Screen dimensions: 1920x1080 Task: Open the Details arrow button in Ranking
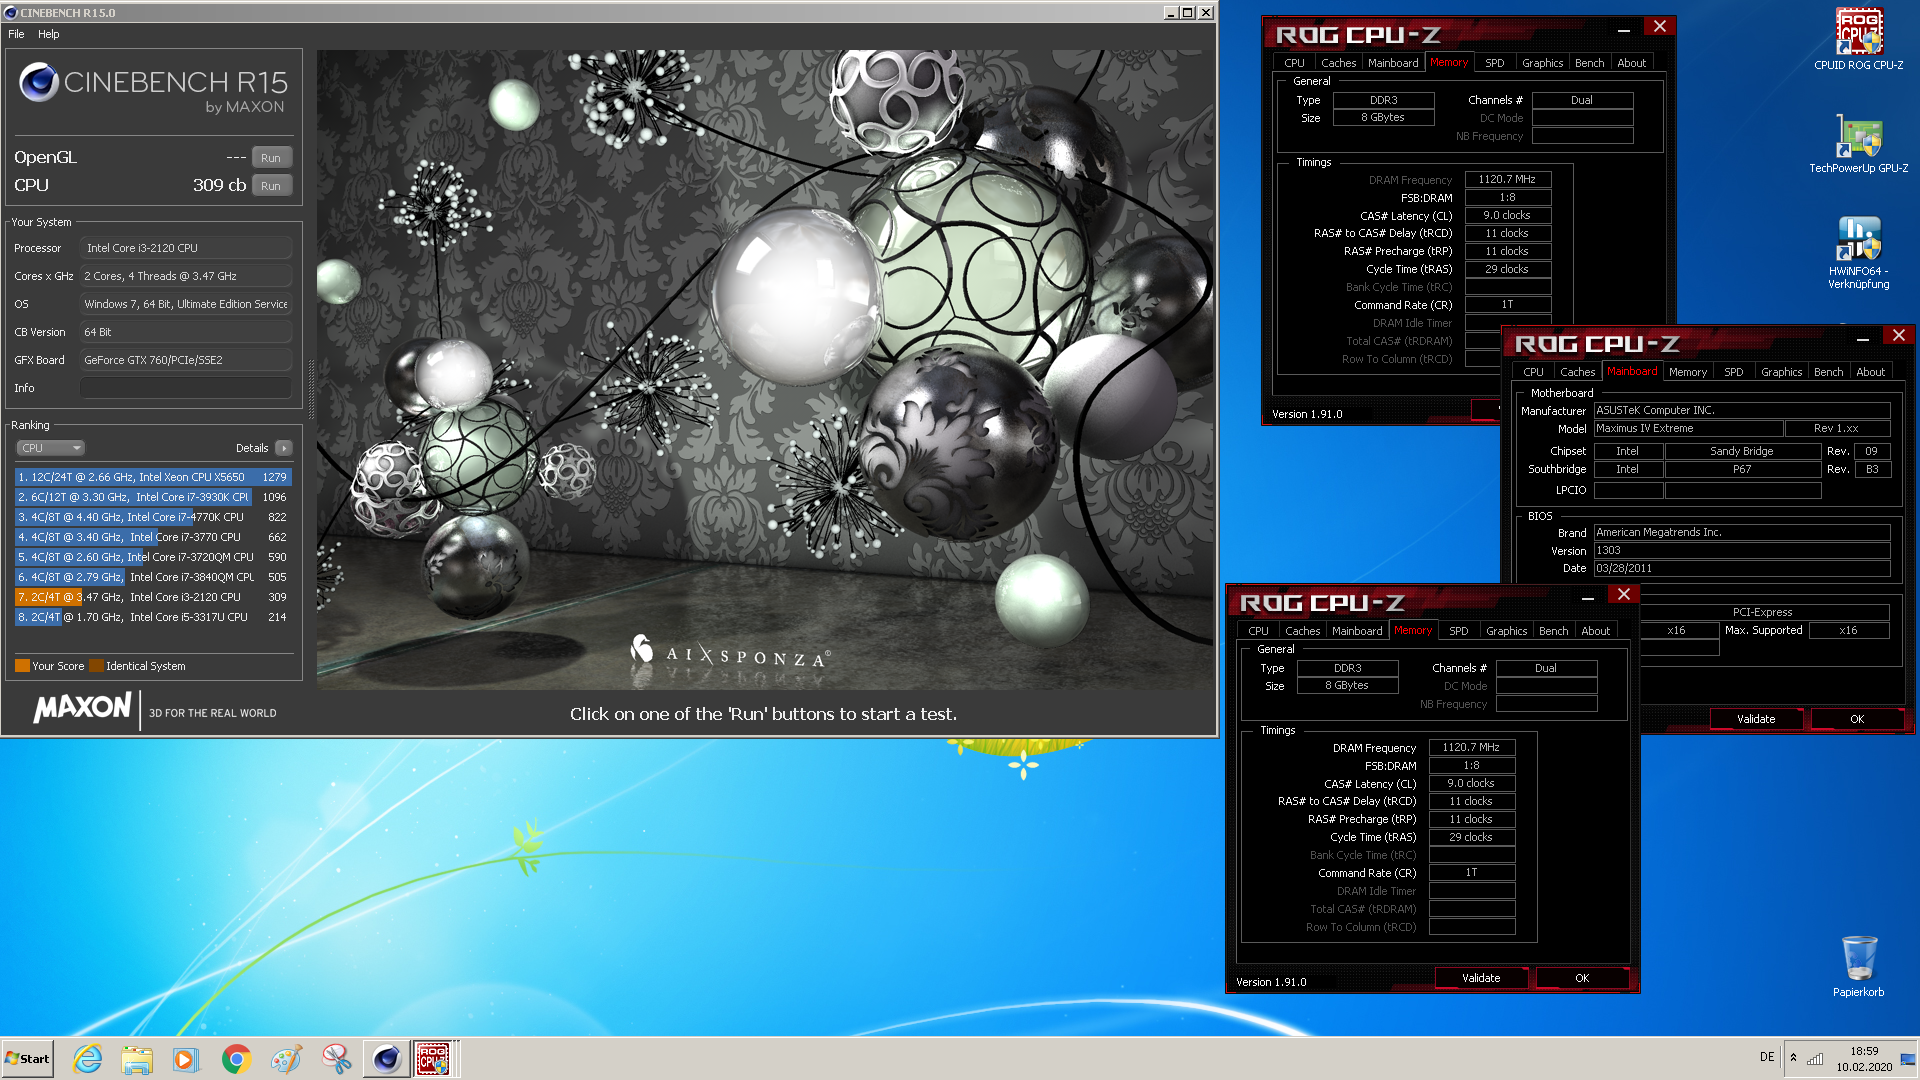[x=284, y=448]
